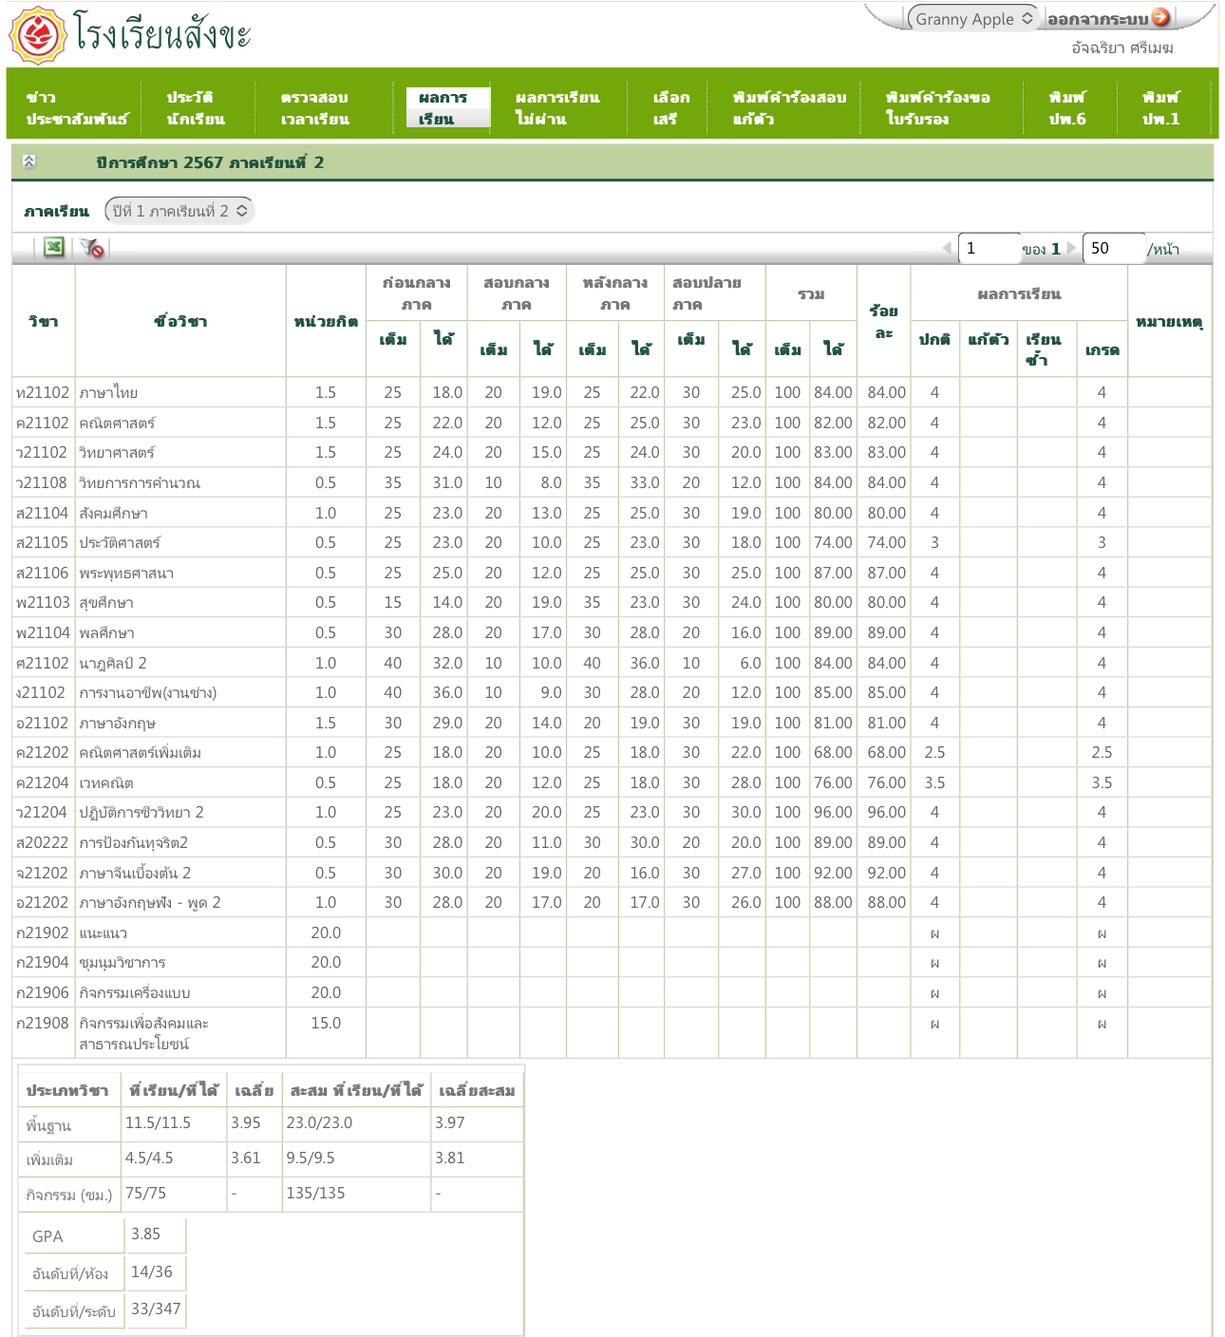The width and height of the screenshot is (1225, 1337).
Task: Sort by the วิชา column header
Action: 43,321
